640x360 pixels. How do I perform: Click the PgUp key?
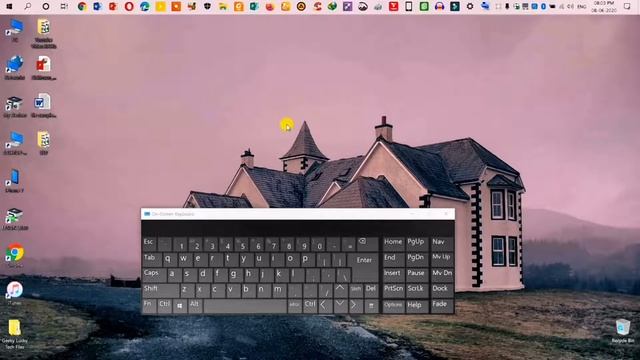[417, 244]
